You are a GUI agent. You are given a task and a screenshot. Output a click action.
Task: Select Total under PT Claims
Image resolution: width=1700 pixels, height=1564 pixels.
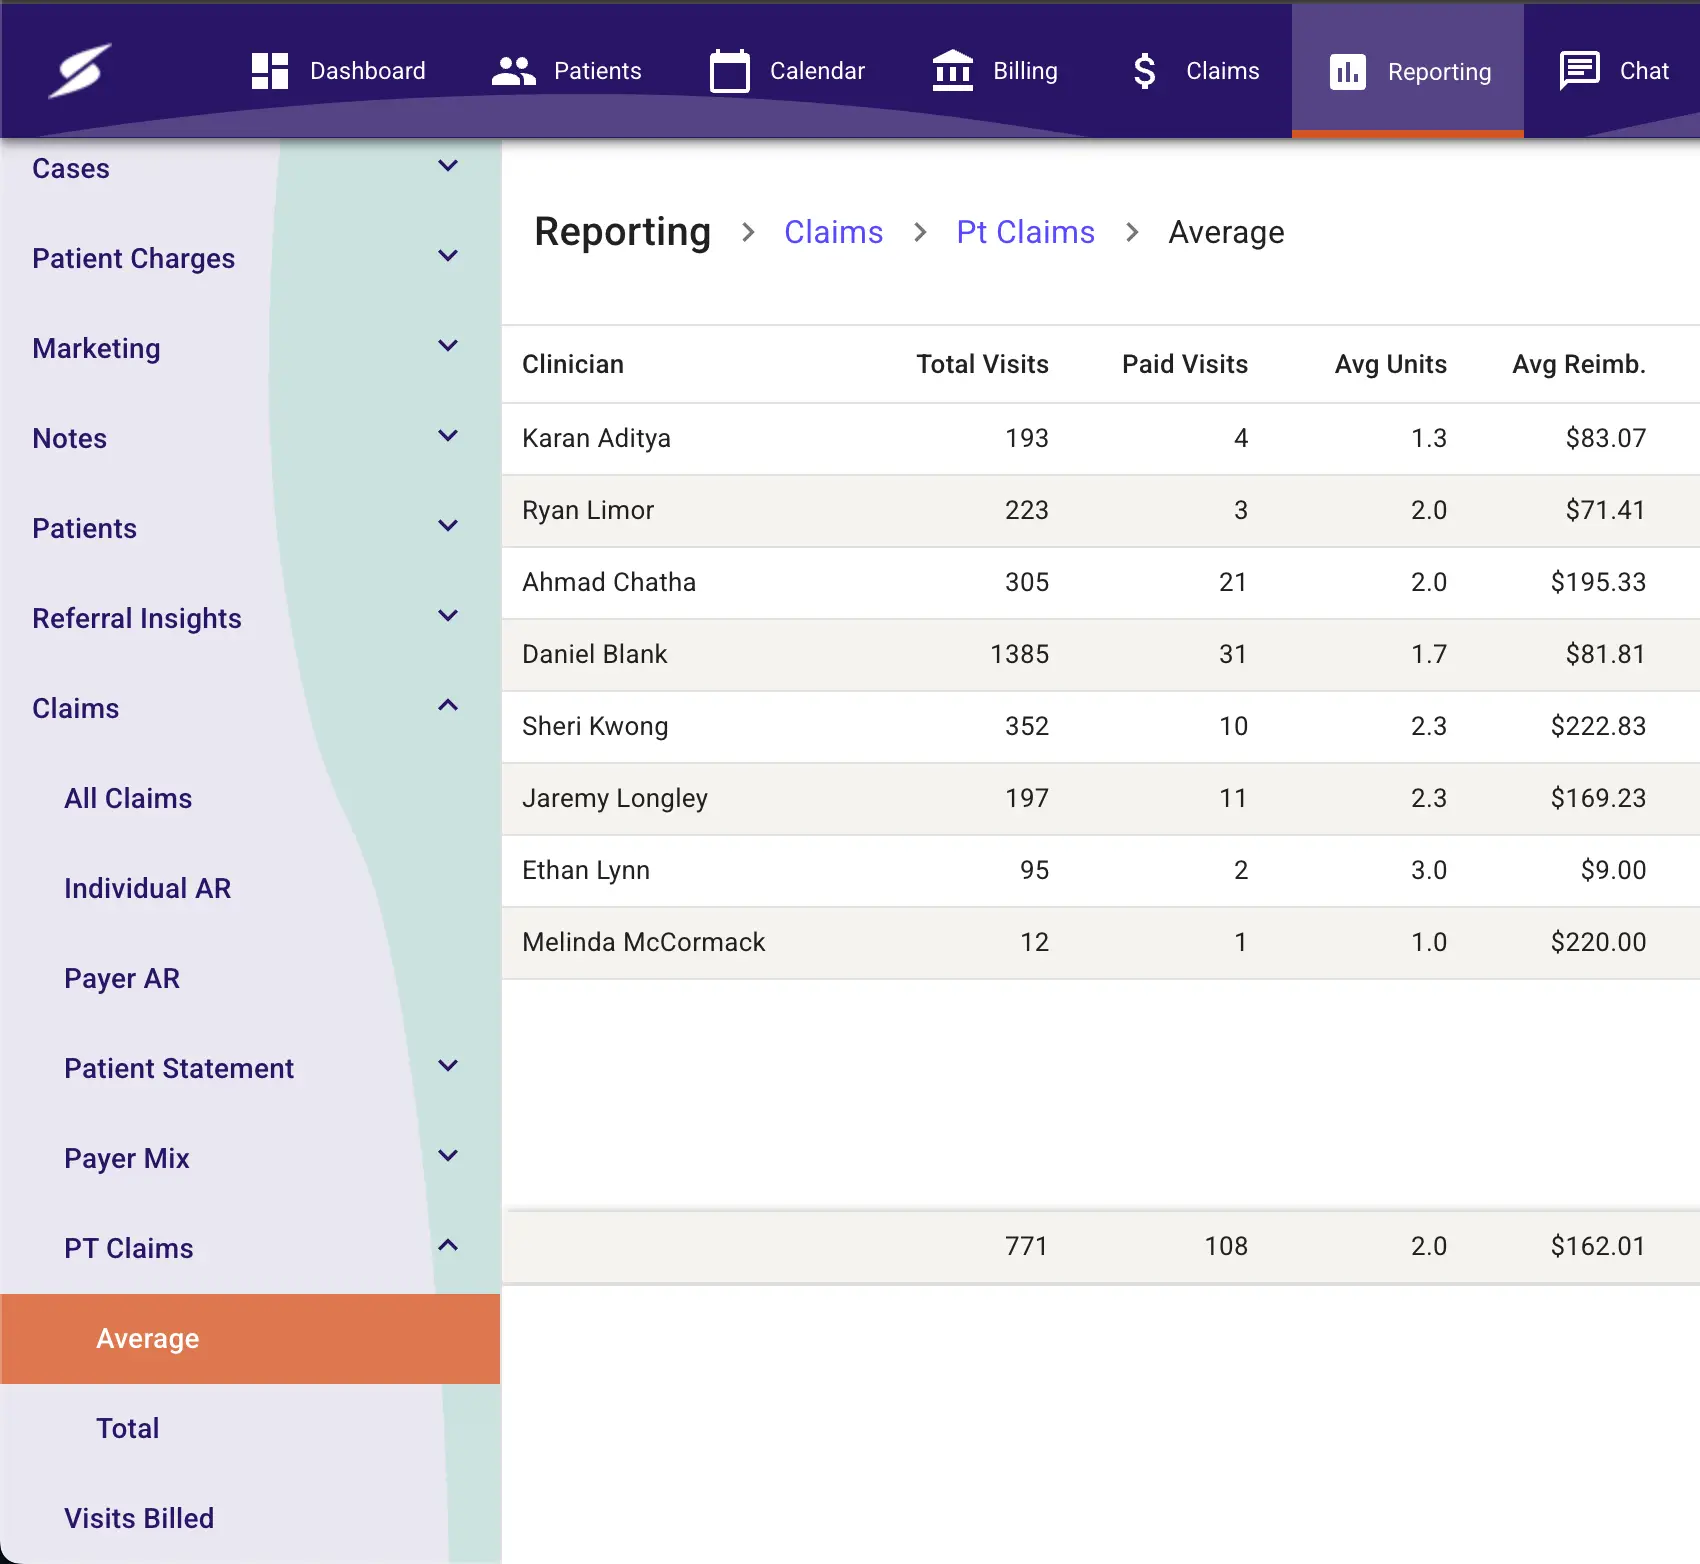pos(127,1428)
